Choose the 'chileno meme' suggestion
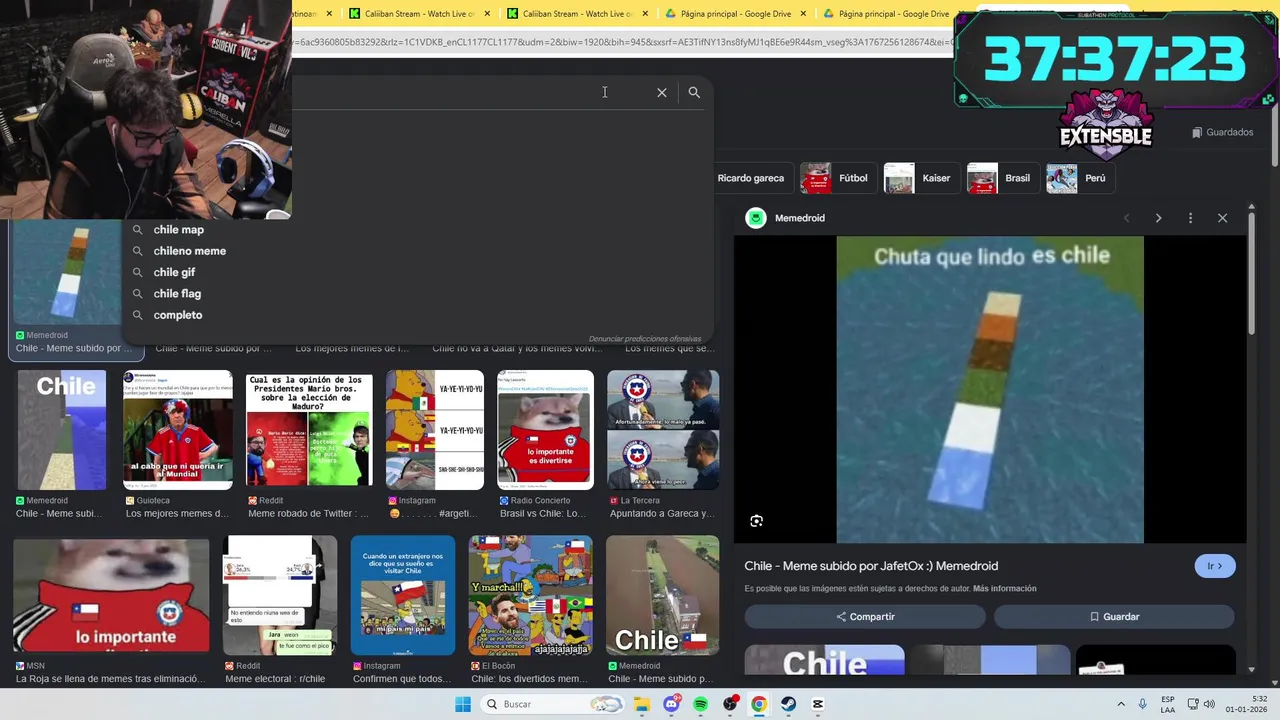 [x=190, y=251]
